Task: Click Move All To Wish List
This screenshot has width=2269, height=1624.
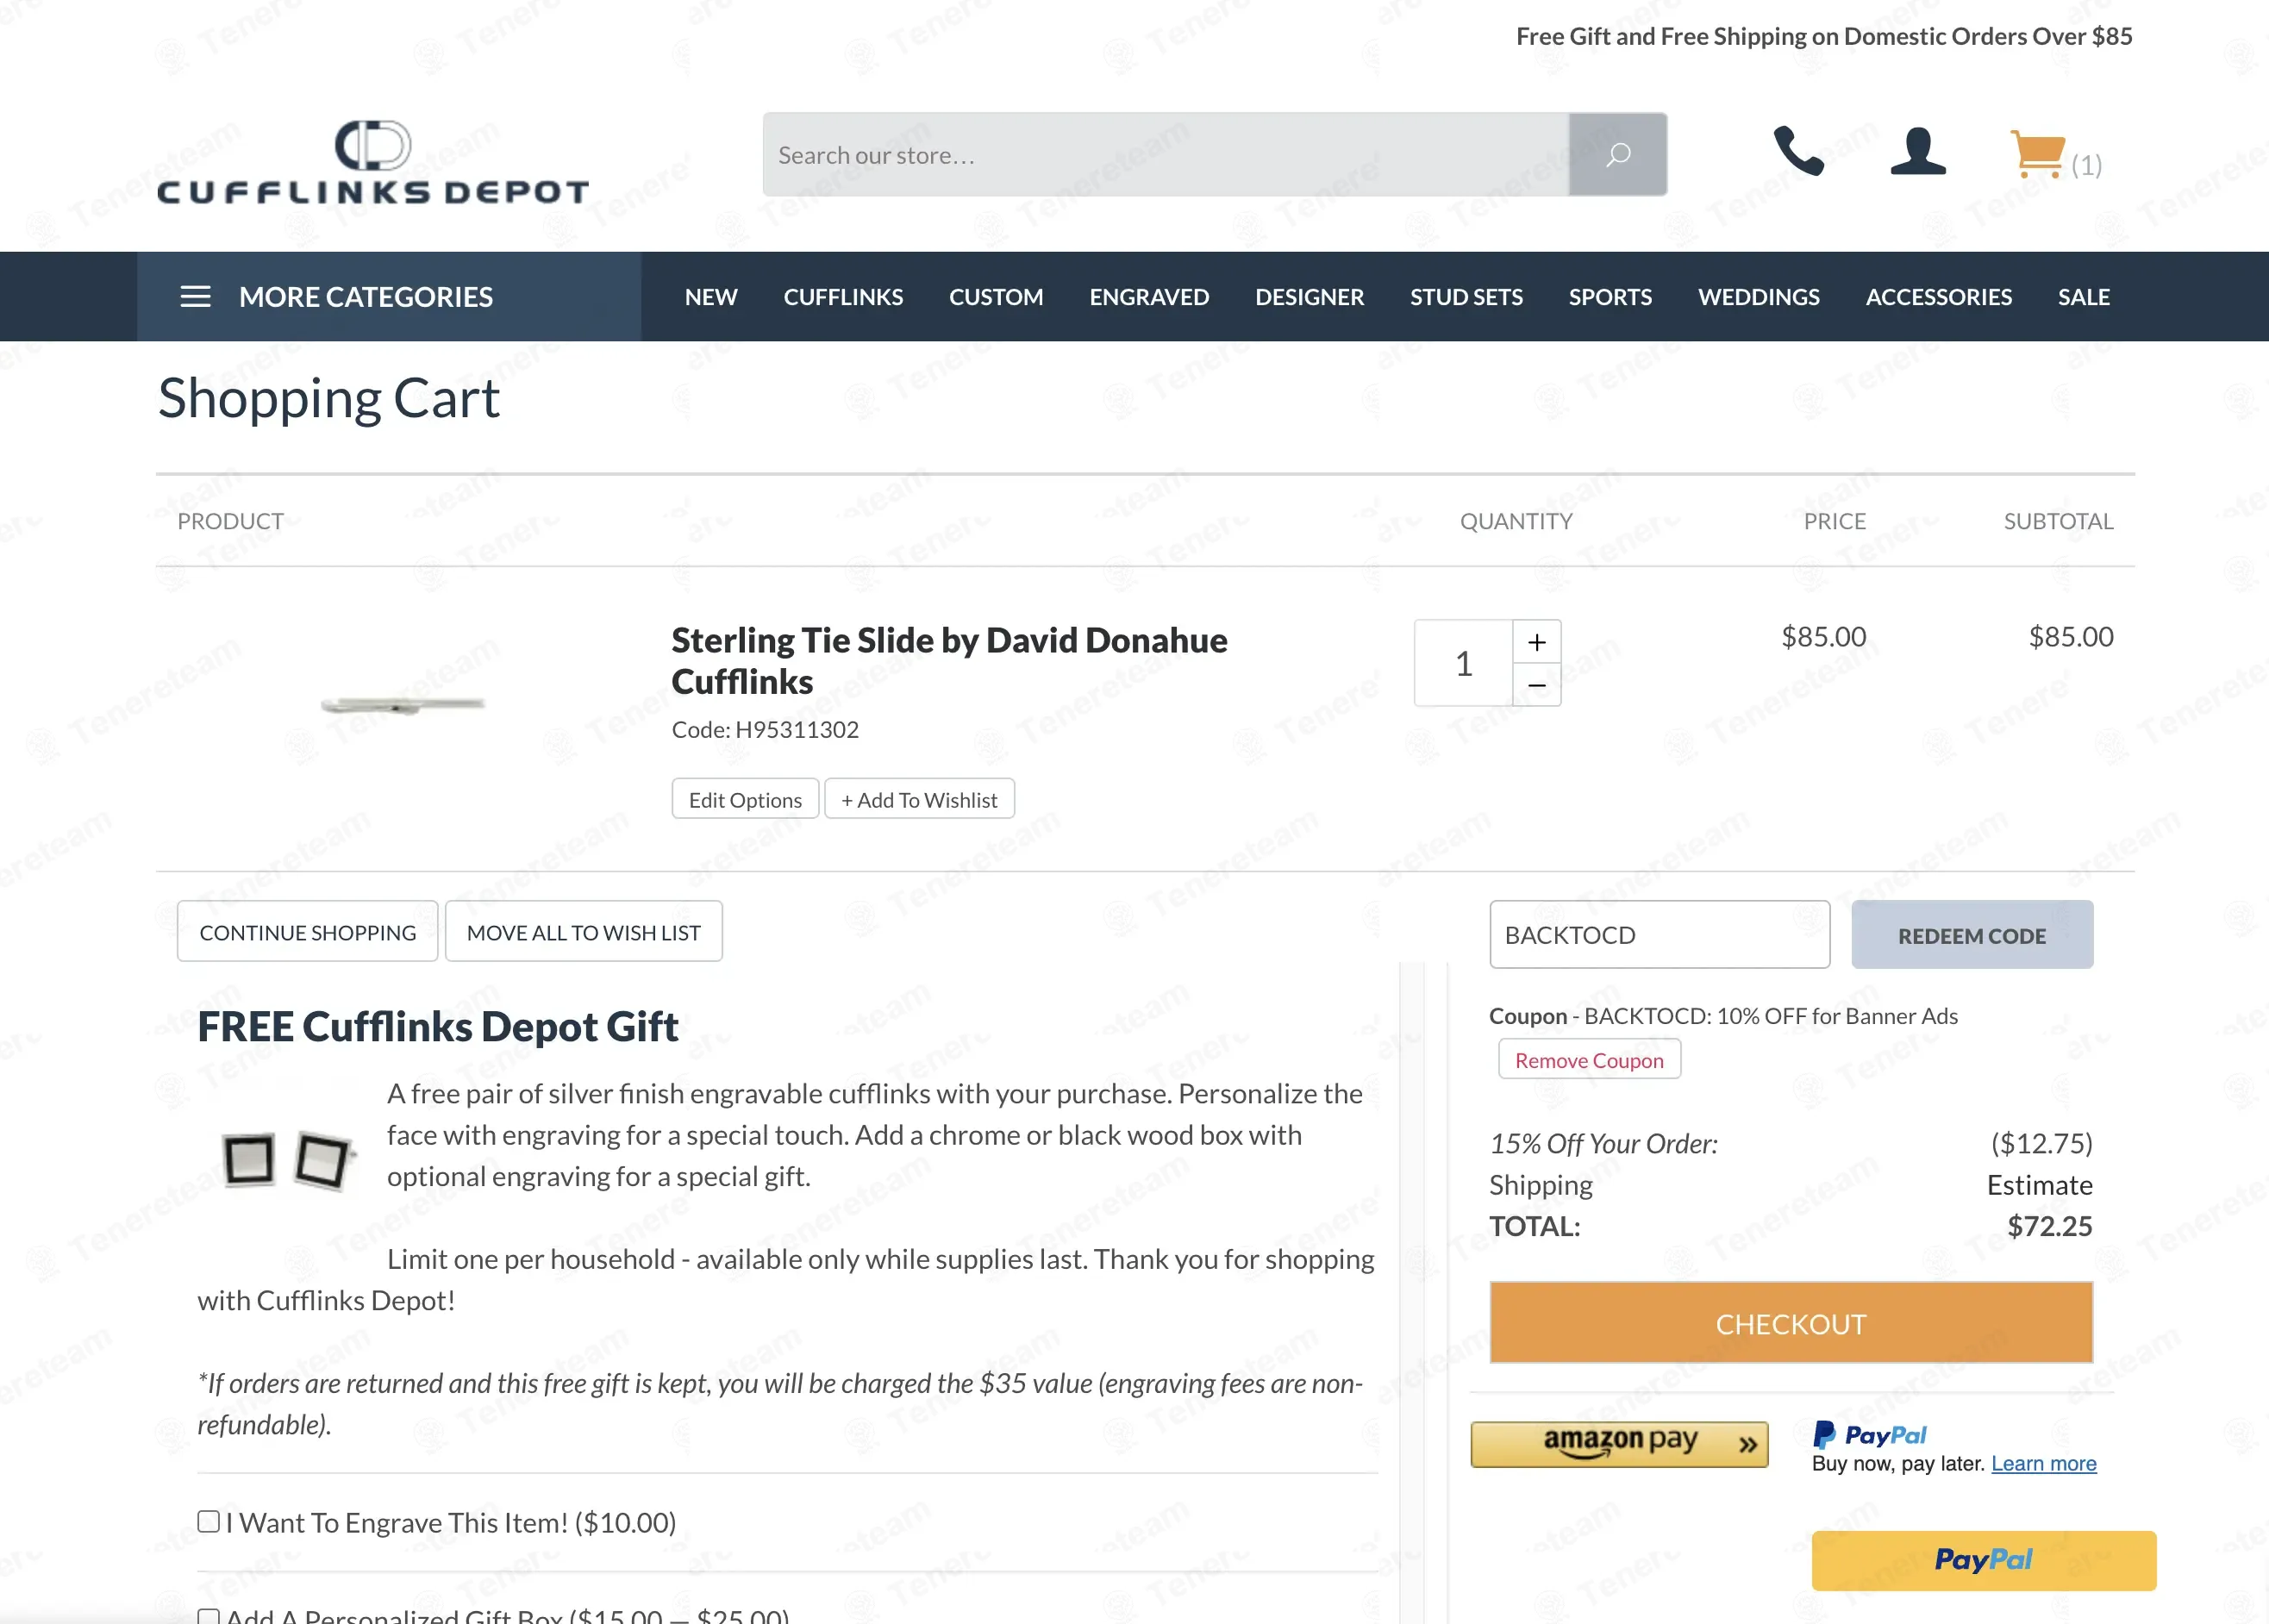Action: tap(584, 932)
